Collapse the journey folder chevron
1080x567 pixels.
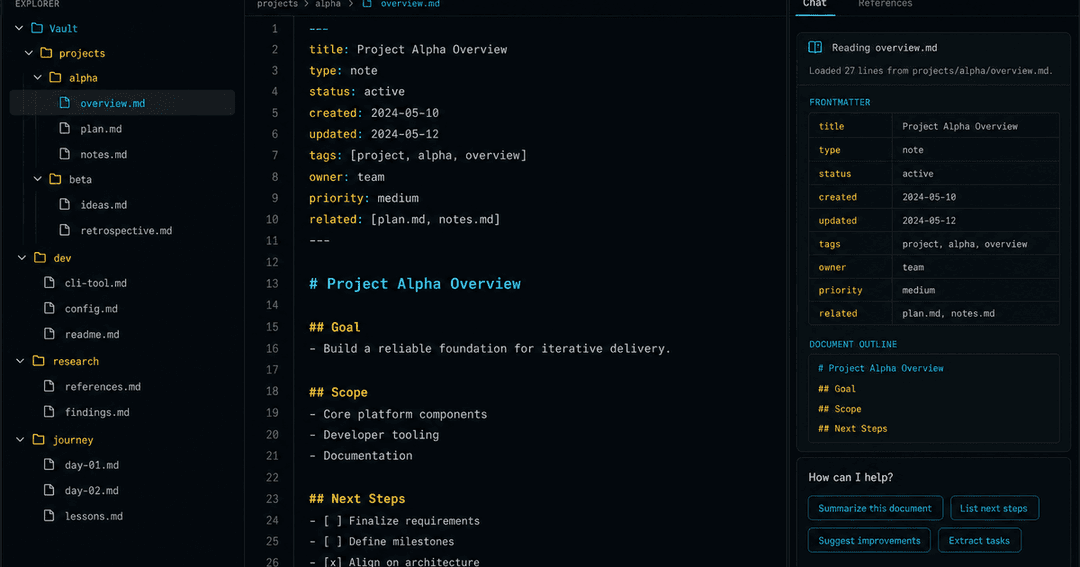point(21,440)
